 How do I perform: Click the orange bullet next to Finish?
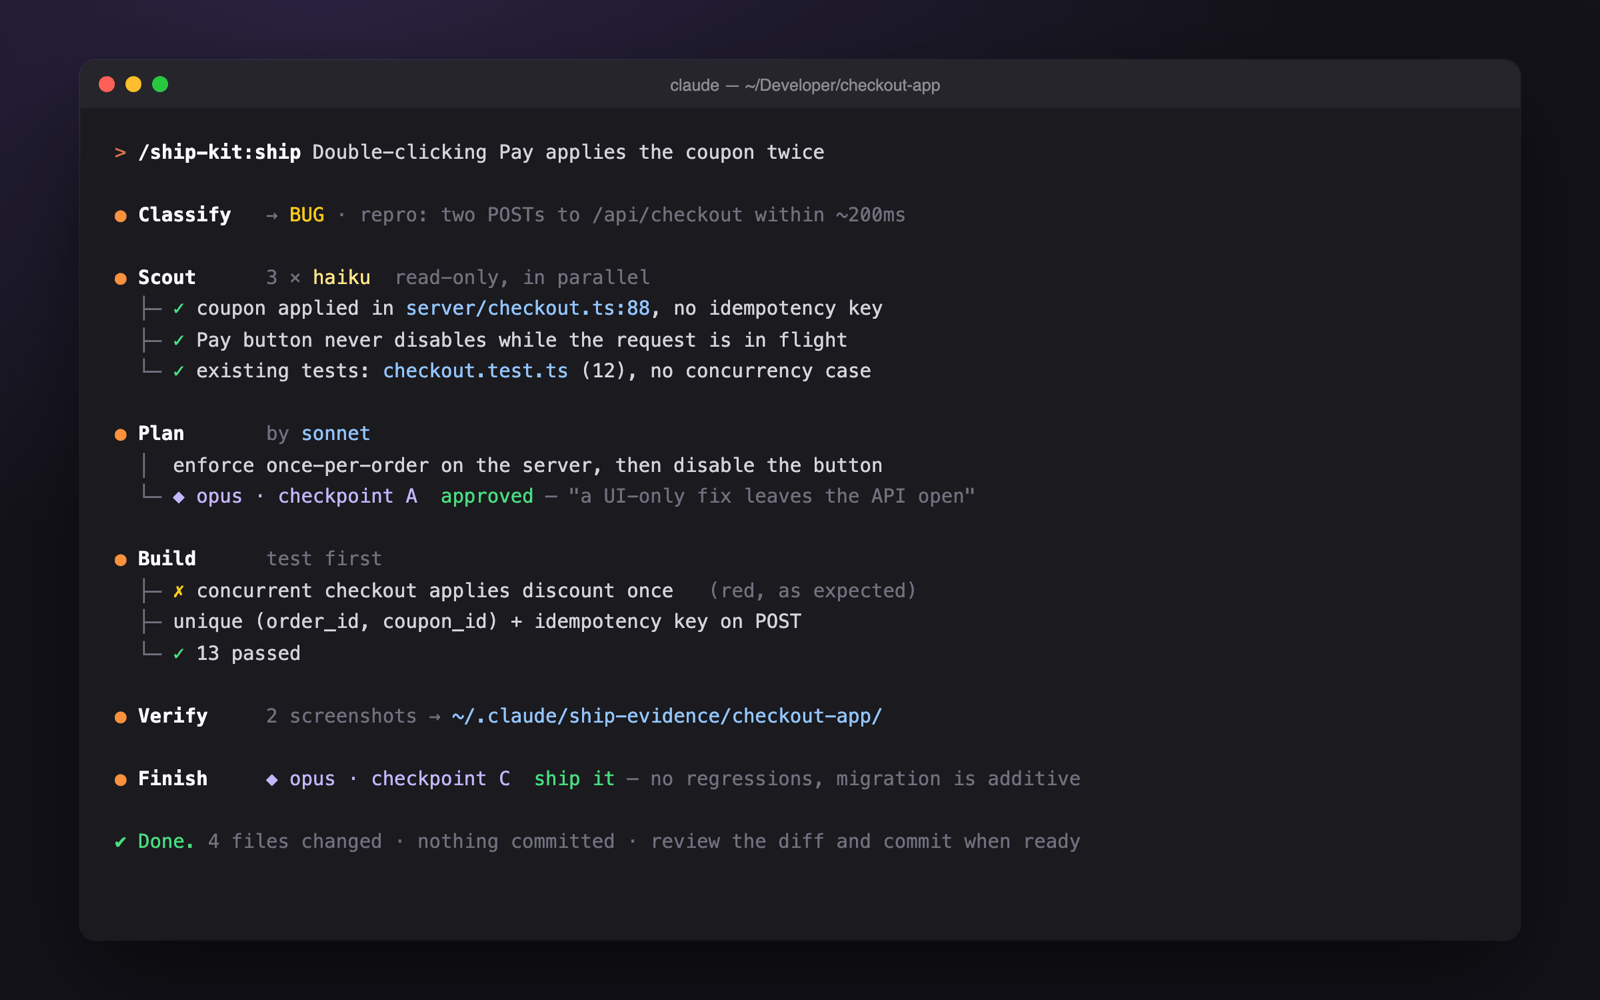pos(120,780)
